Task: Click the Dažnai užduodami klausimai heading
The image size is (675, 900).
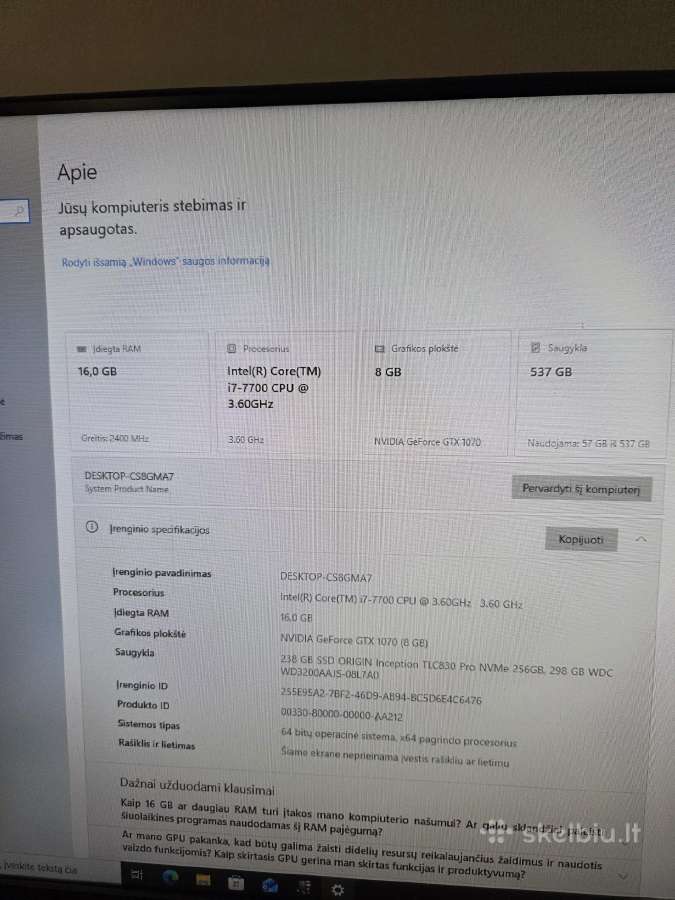Action: [x=197, y=786]
